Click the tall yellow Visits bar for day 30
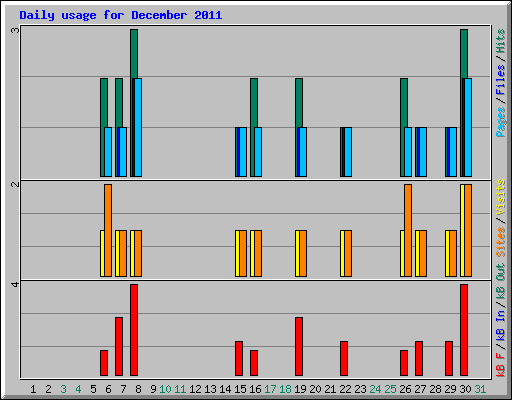Image resolution: width=512 pixels, height=400 pixels. [462, 230]
